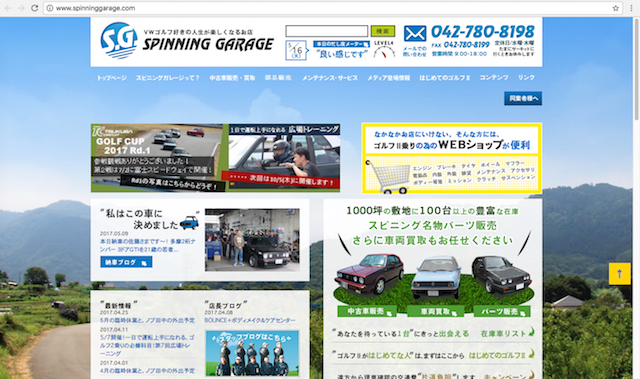Click the yellow scroll-to-top arrow button
This screenshot has width=640, height=379.
click(620, 274)
